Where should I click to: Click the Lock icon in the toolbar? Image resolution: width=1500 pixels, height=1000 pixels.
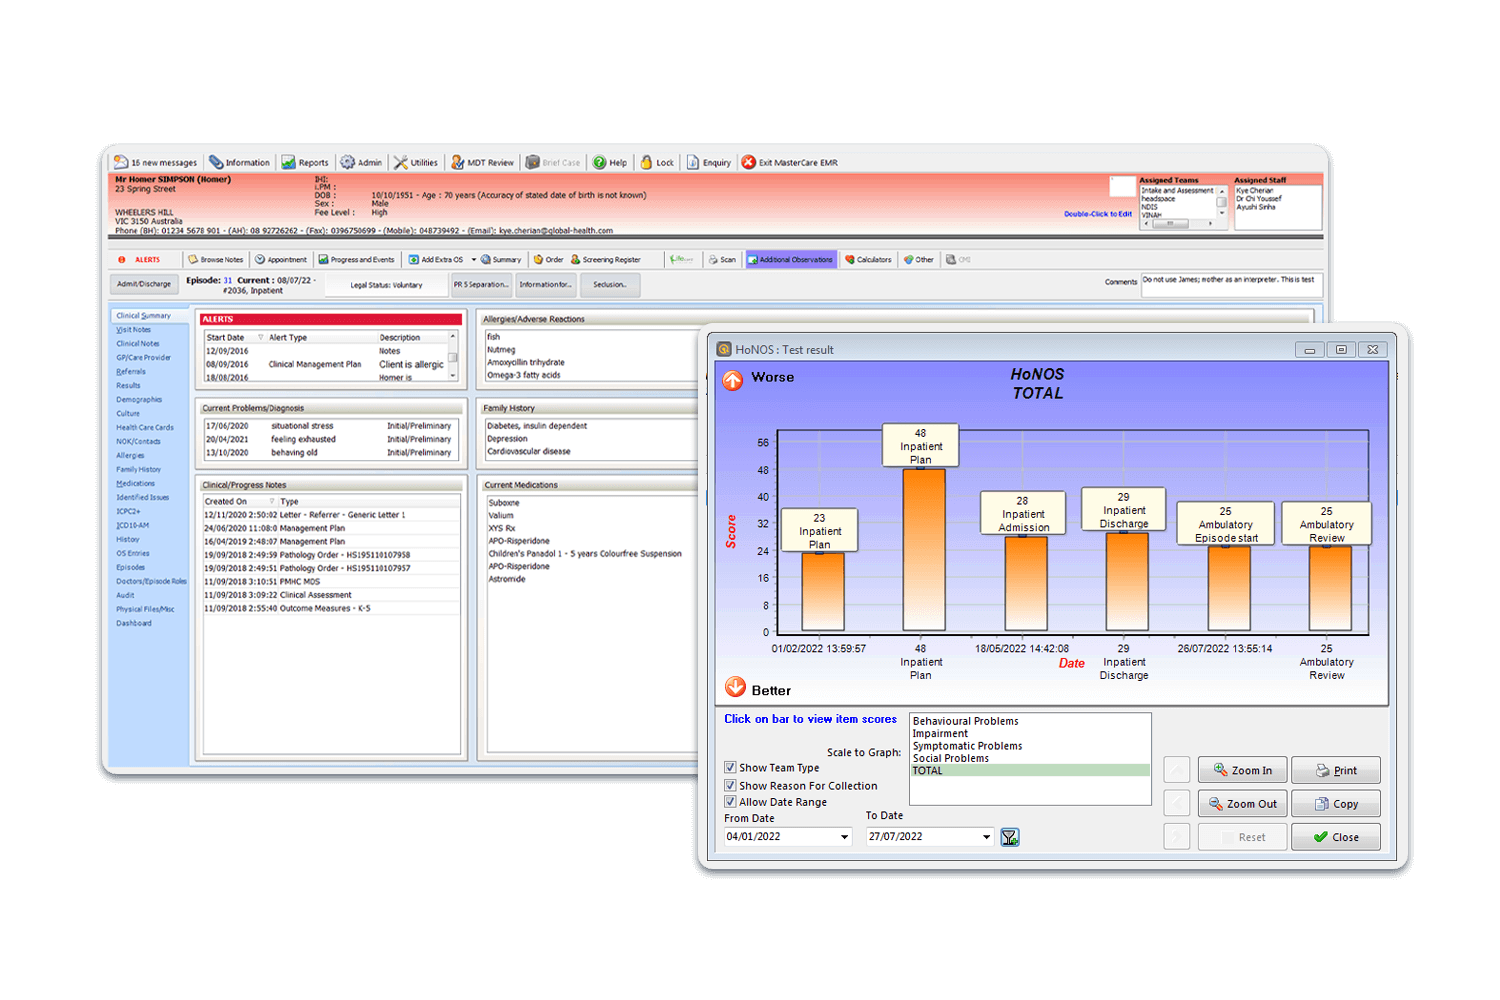pos(657,161)
